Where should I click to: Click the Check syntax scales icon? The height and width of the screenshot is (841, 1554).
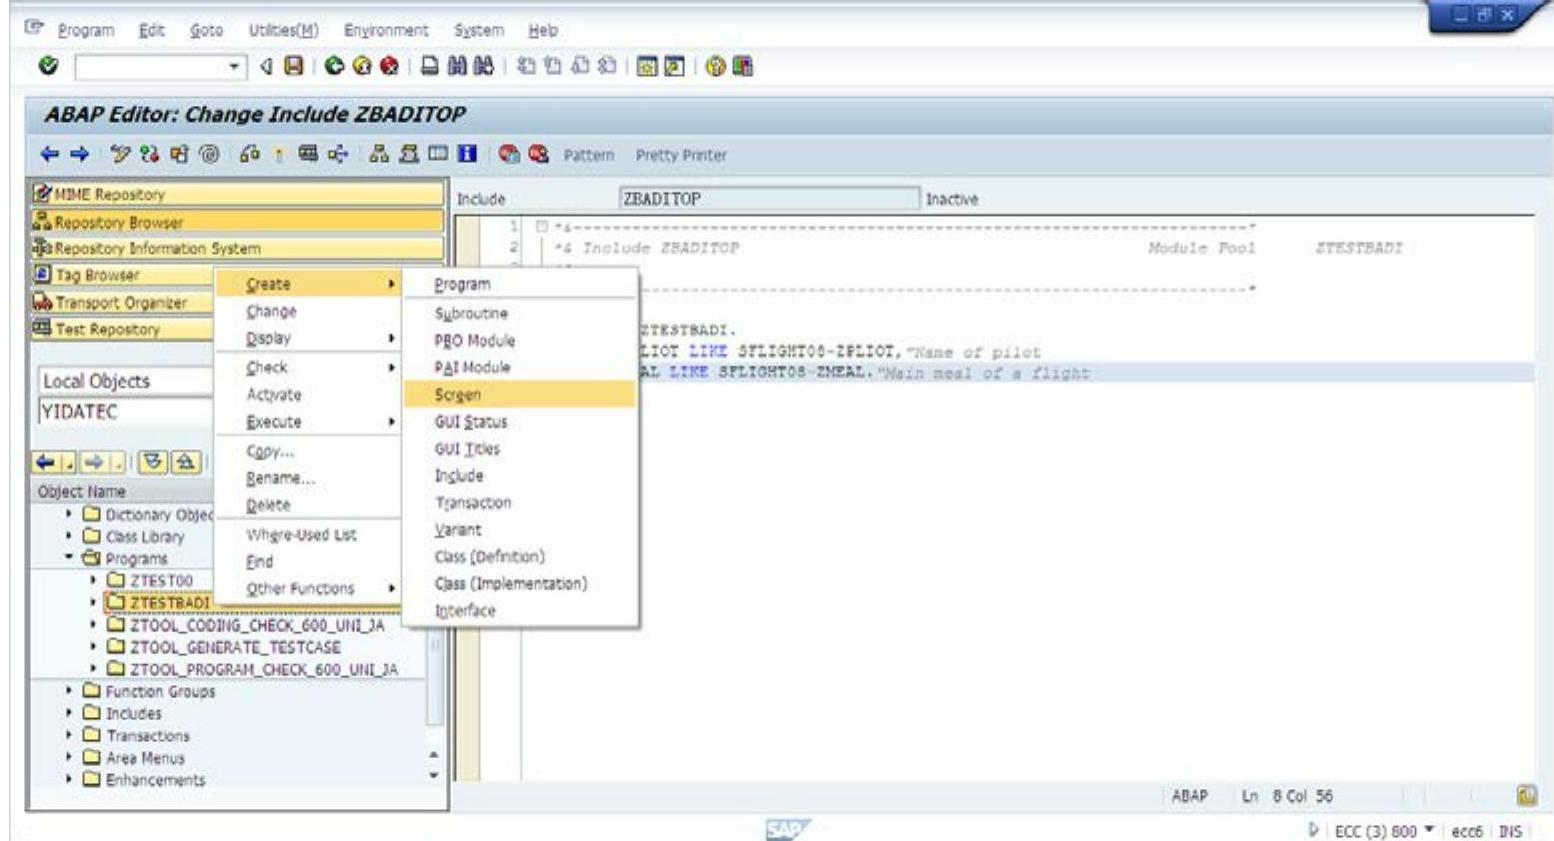(250, 154)
